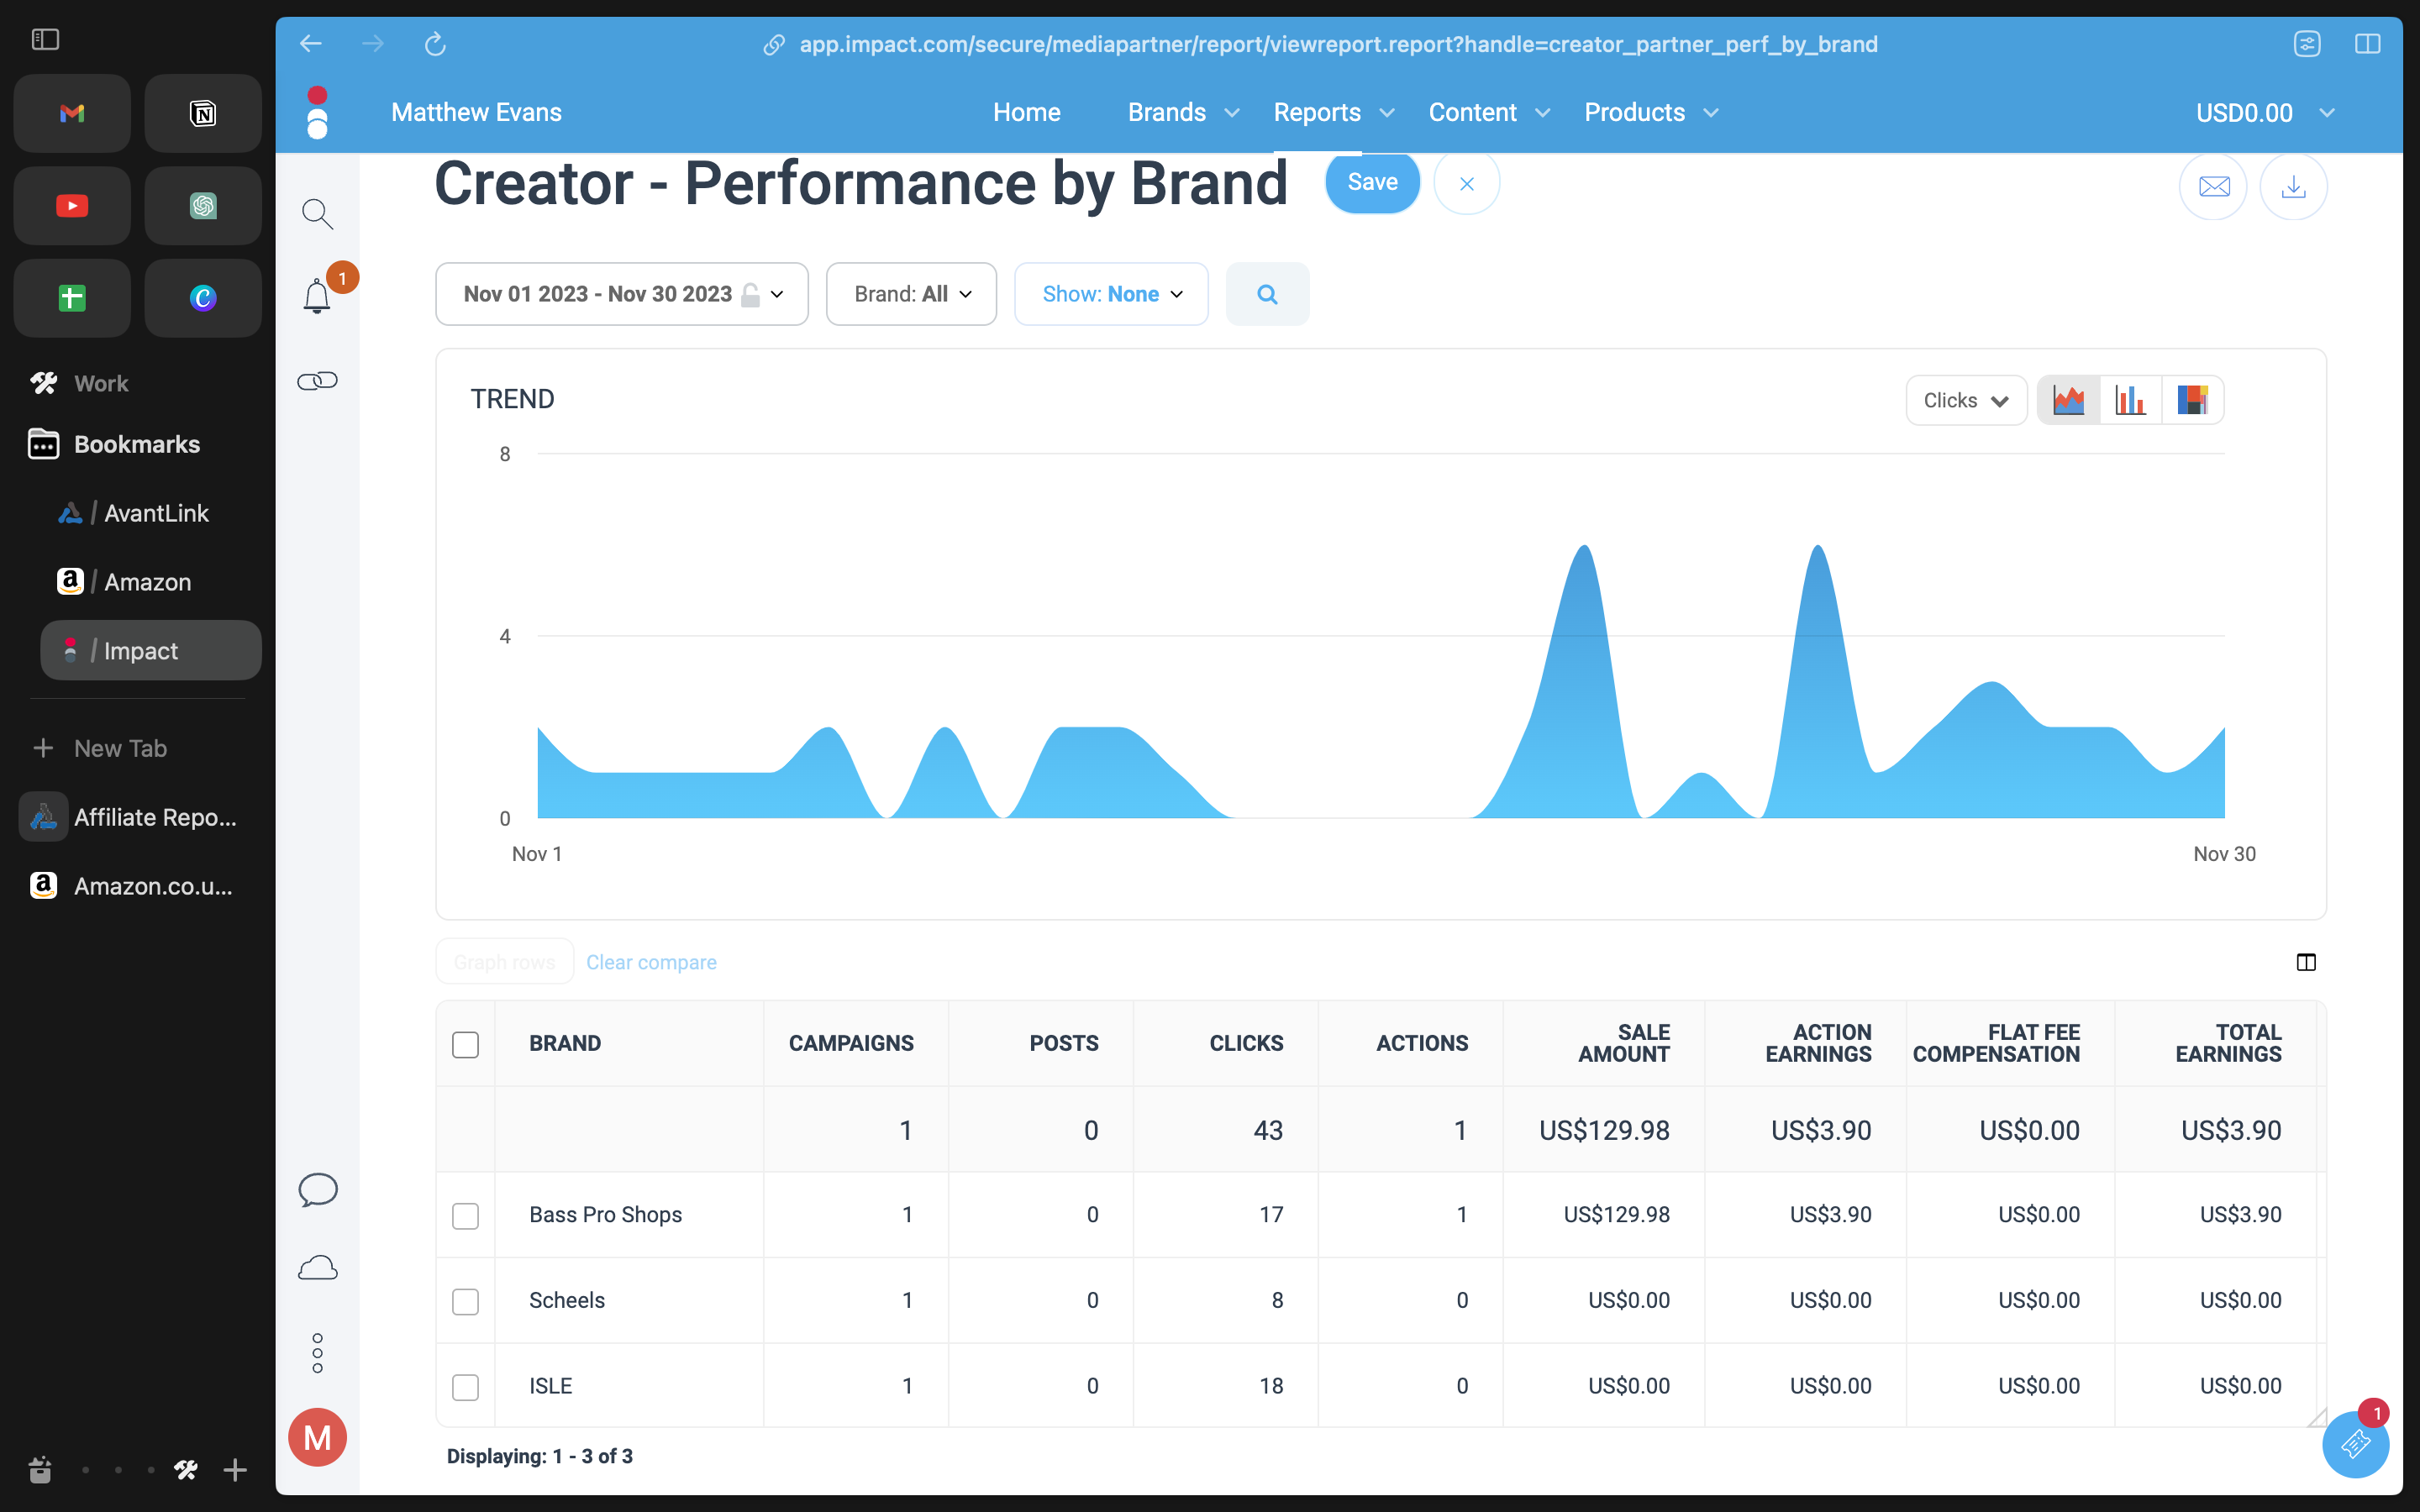The width and height of the screenshot is (2420, 1512).
Task: Sort by the CLICKS column header
Action: tap(1246, 1043)
